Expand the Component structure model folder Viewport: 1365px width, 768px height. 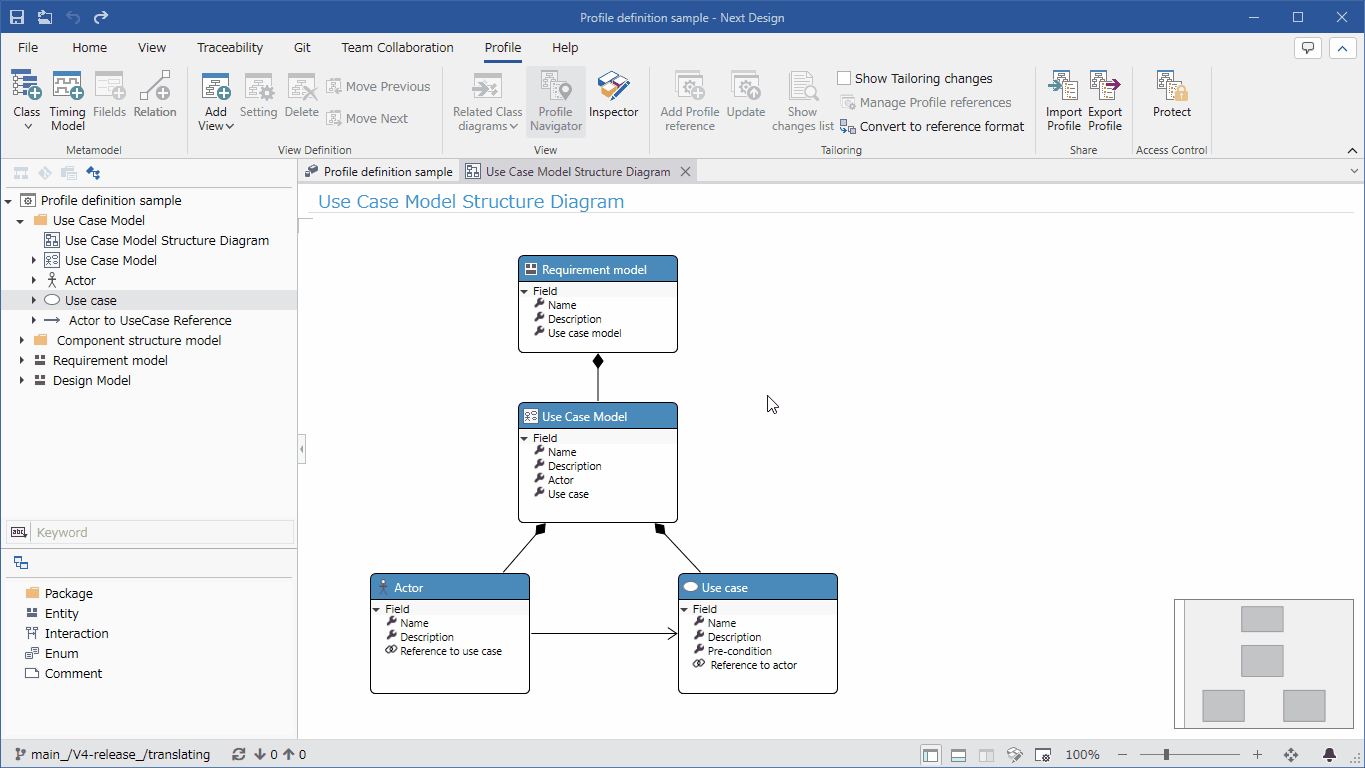point(21,341)
